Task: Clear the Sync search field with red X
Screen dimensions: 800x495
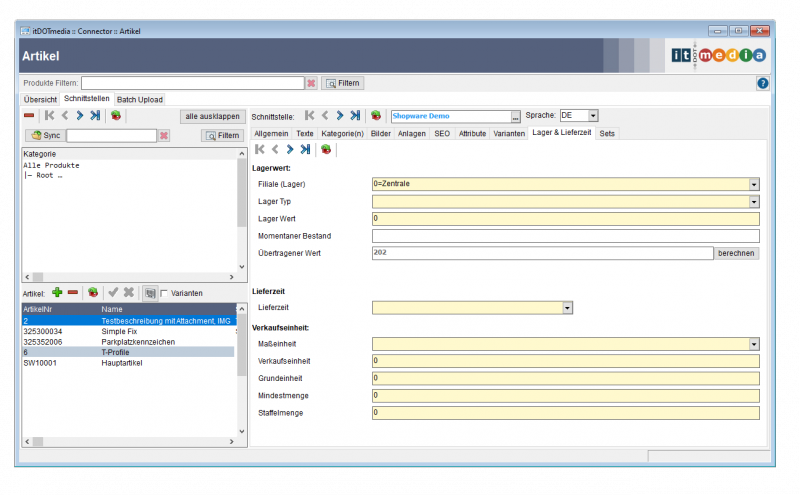Action: (164, 135)
